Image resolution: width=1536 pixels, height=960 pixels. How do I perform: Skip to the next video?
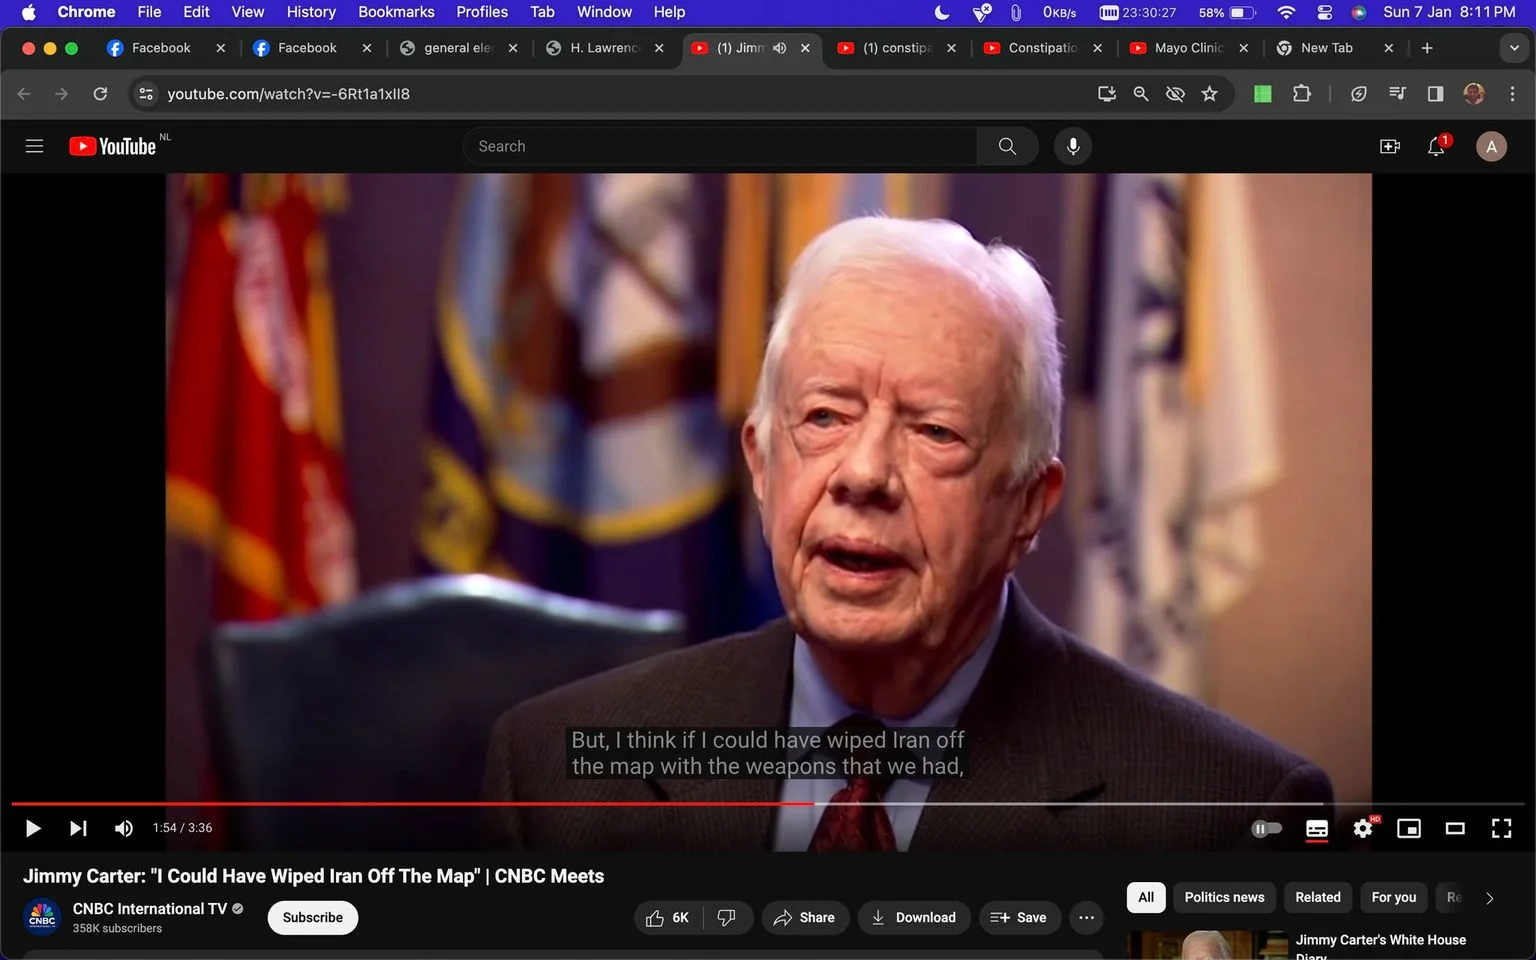(x=78, y=828)
